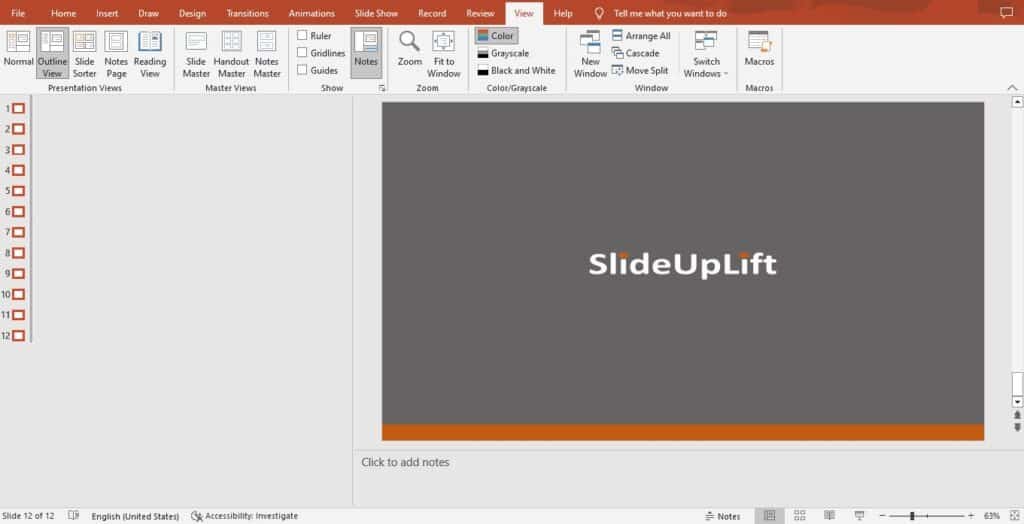Click Arrange All windows

coord(641,35)
